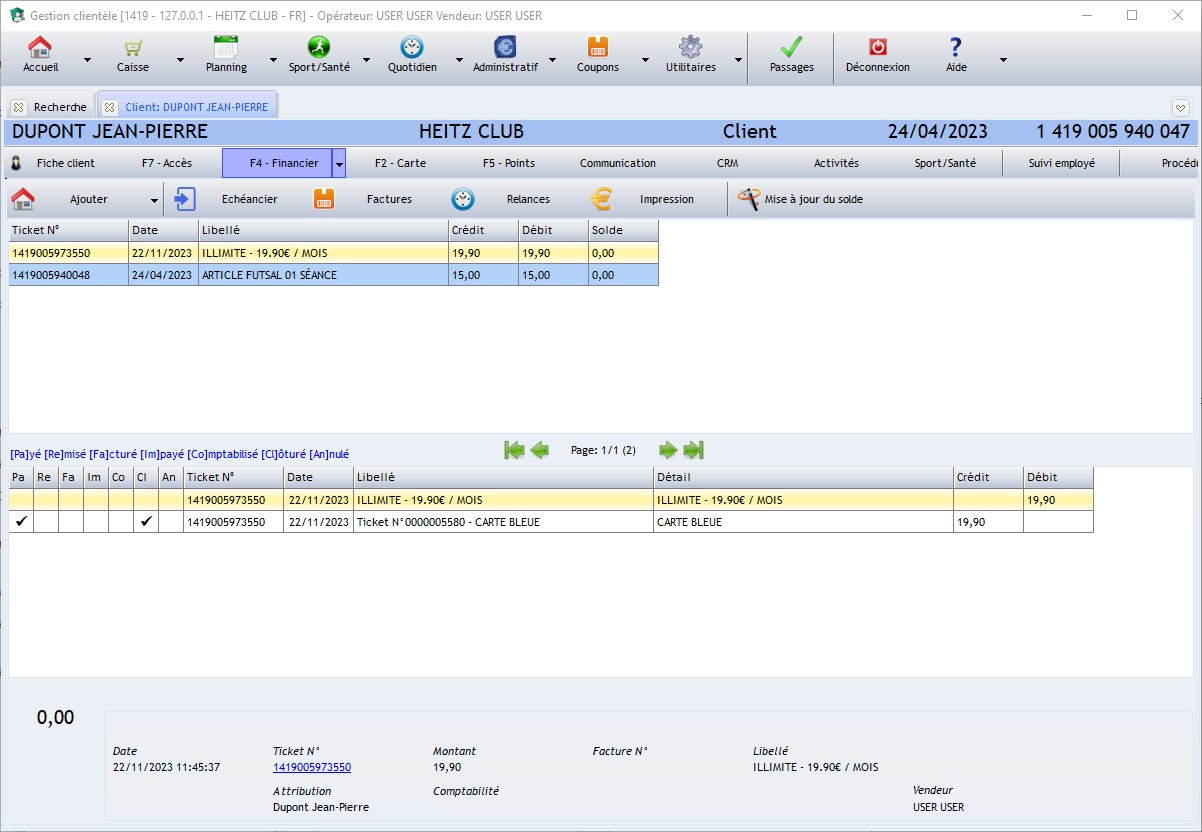Open the Sport/Santé toolbar icon
Image resolution: width=1202 pixels, height=832 pixels.
[318, 48]
